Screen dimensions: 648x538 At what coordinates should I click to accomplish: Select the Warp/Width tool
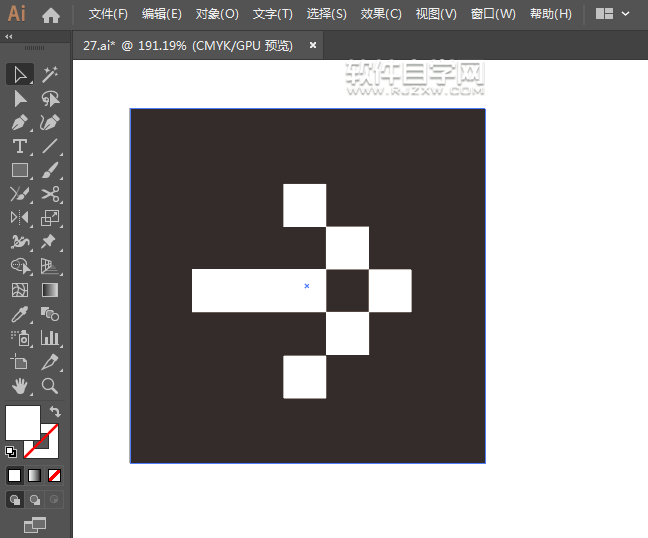click(x=20, y=242)
